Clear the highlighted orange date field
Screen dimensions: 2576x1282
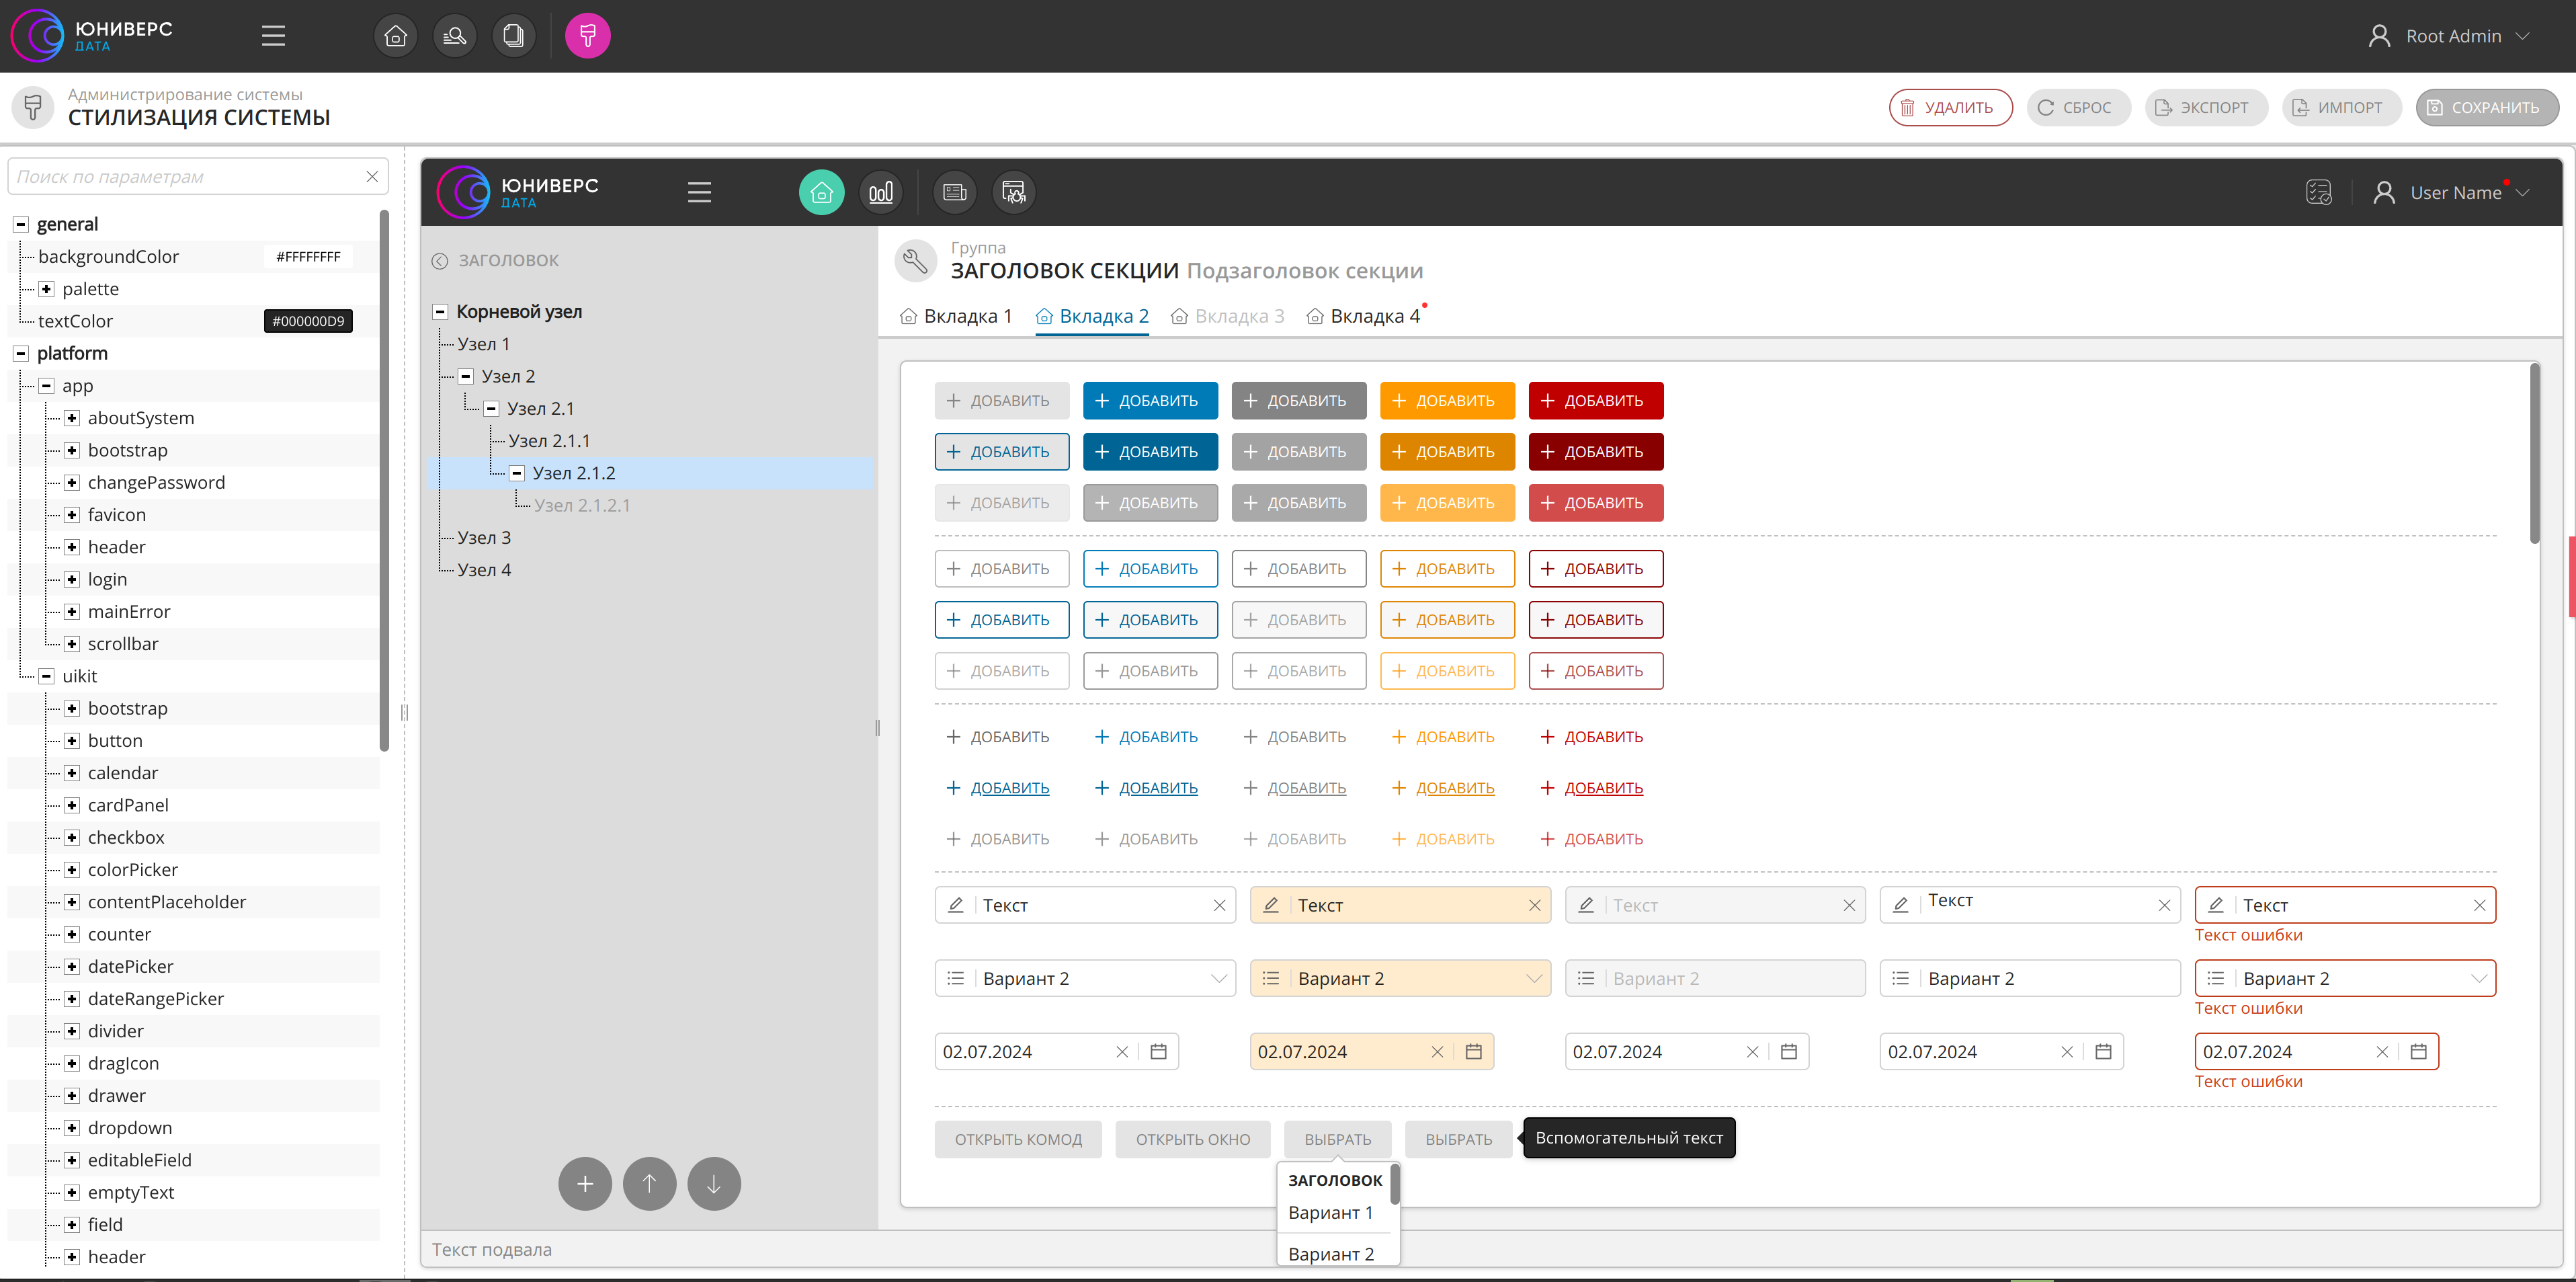click(1437, 1052)
